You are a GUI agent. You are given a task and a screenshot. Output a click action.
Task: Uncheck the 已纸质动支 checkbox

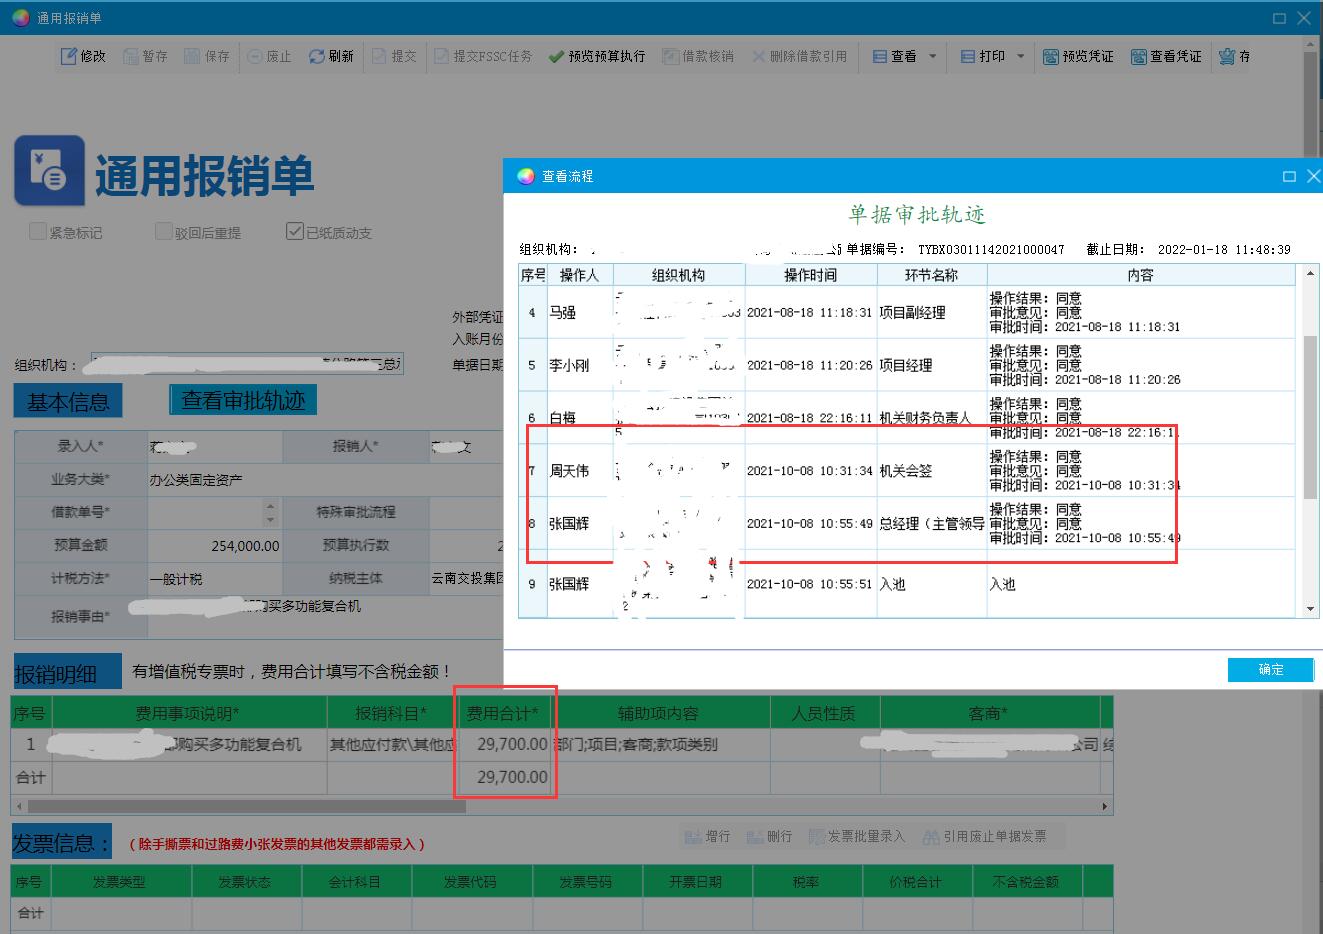294,232
